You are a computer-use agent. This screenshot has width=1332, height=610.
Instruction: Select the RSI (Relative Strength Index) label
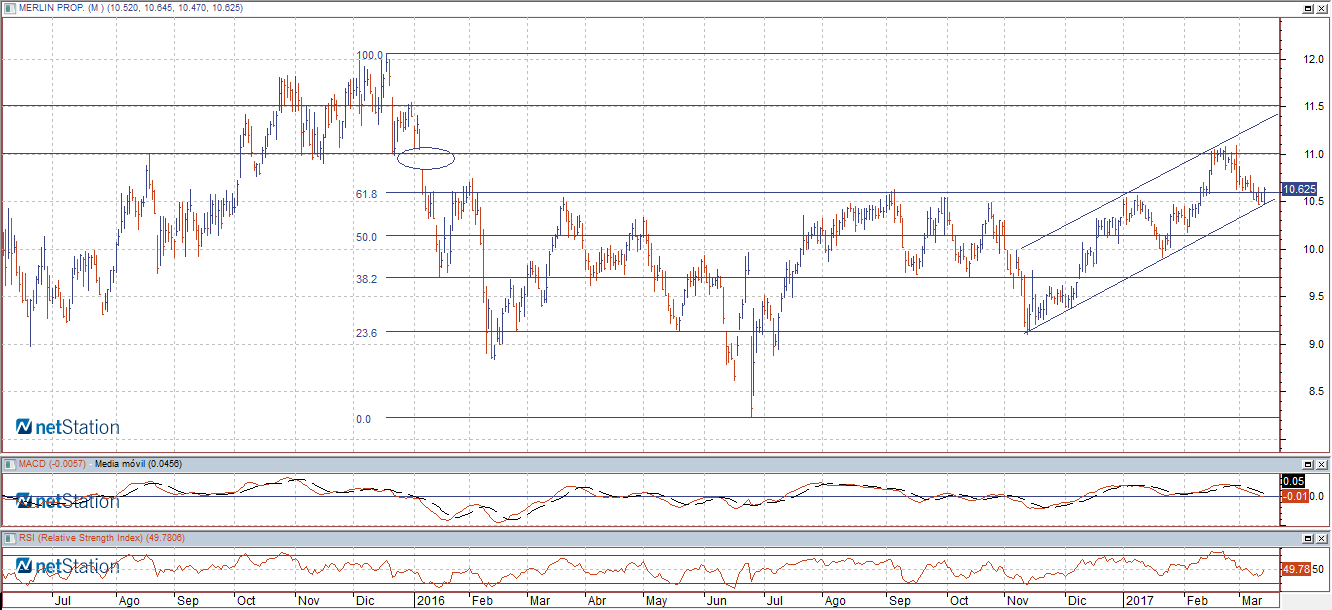(x=82, y=538)
